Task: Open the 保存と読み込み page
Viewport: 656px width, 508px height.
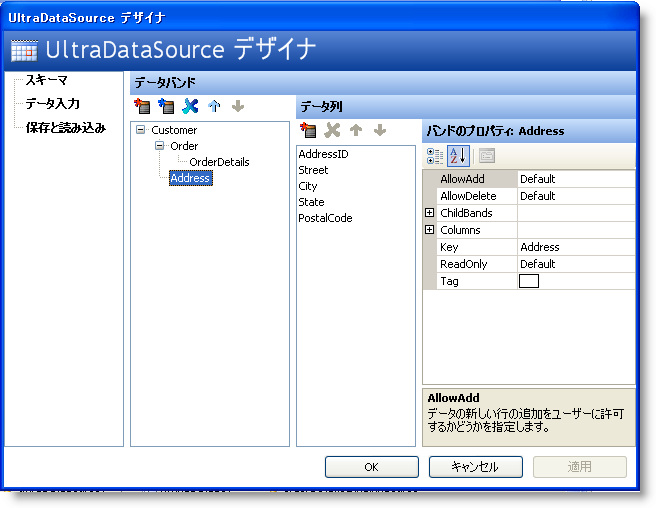Action: [66, 128]
